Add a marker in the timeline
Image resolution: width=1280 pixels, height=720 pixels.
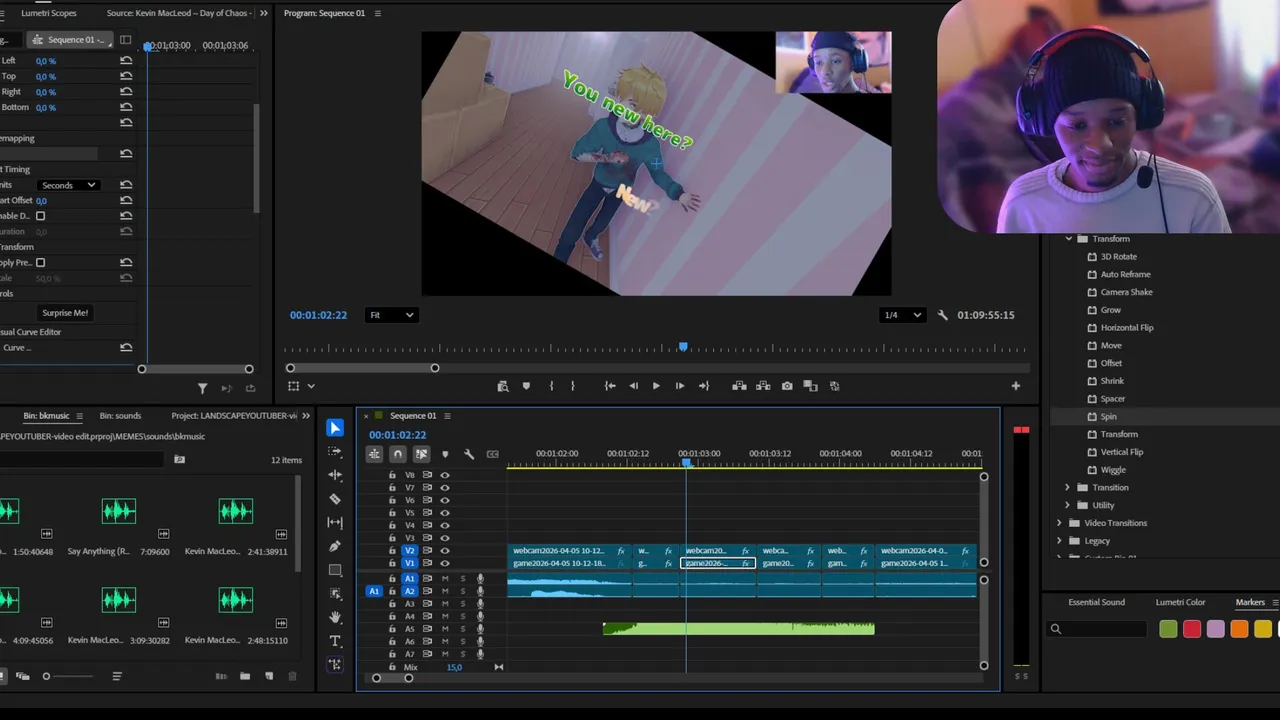pyautogui.click(x=445, y=454)
